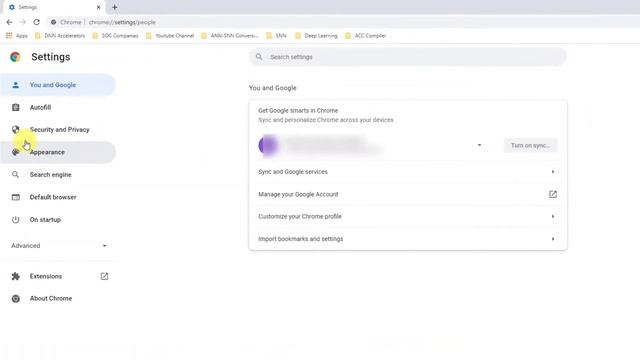Click the Turn on sync button
640x360 pixels.
tap(531, 145)
